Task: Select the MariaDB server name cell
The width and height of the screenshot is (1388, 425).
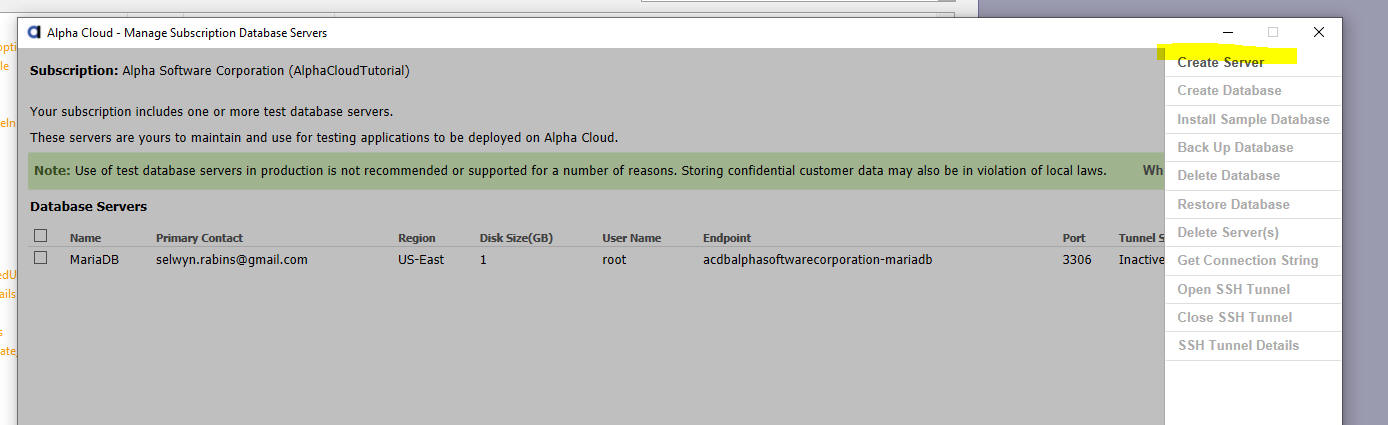Action: (x=94, y=259)
